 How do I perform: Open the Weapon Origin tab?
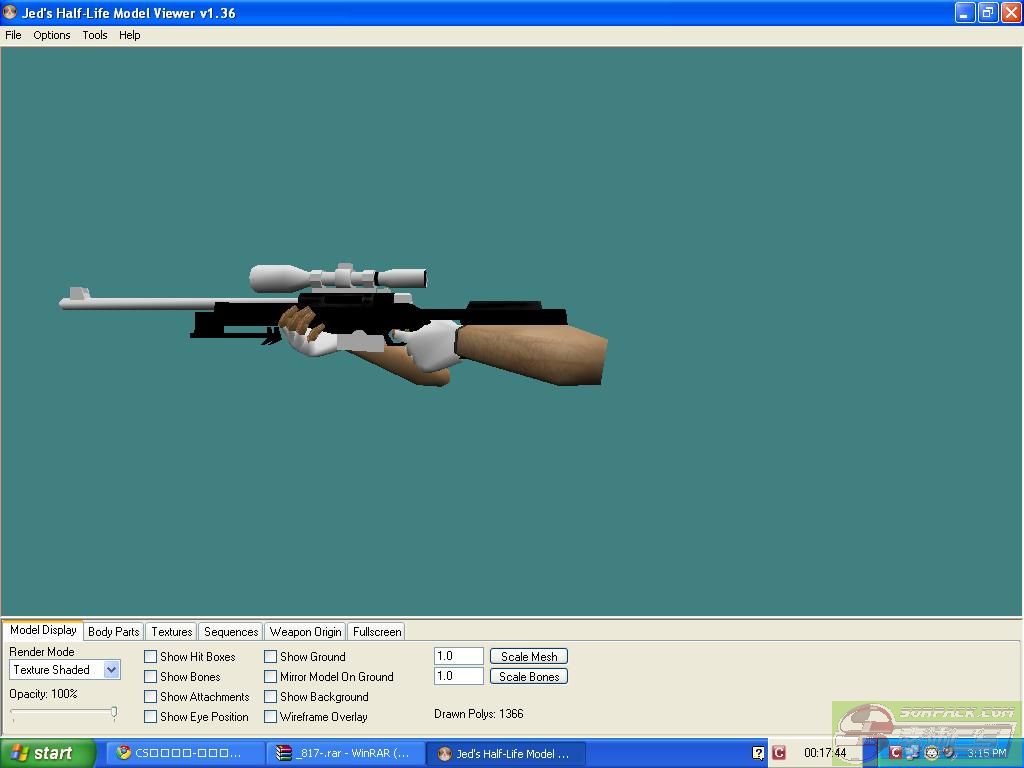tap(305, 632)
